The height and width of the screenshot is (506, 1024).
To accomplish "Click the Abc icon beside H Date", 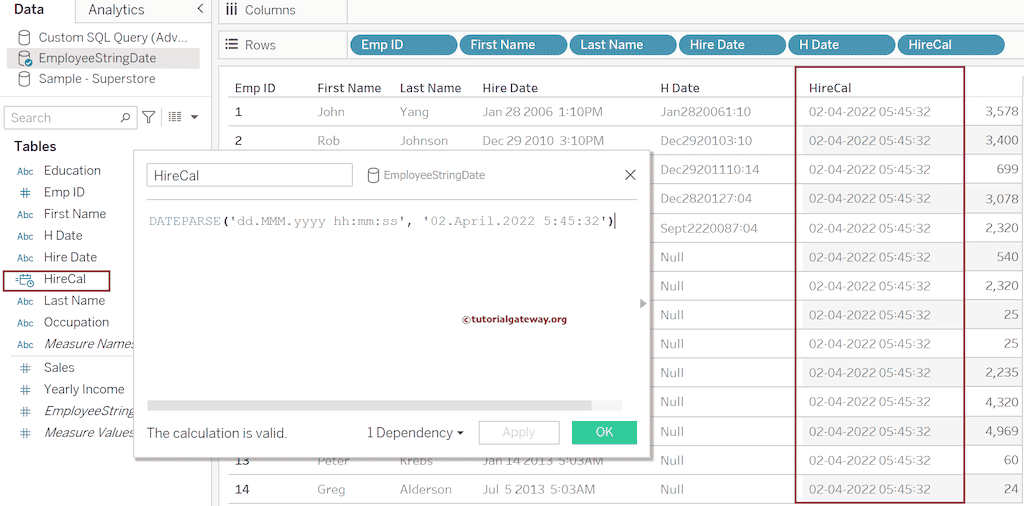I will 25,236.
